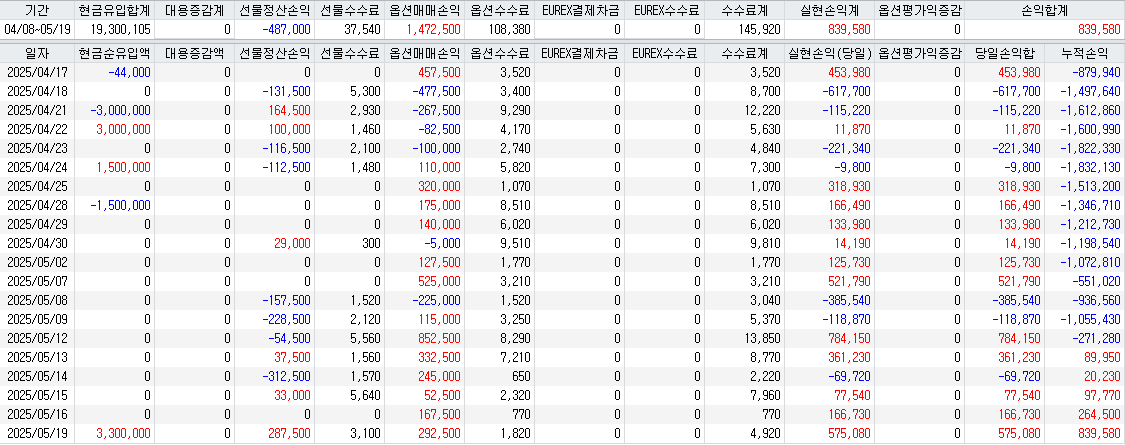Viewport: 1125px width, 445px height.
Task: Select the date cell 2025/04/25
Action: coord(37,186)
